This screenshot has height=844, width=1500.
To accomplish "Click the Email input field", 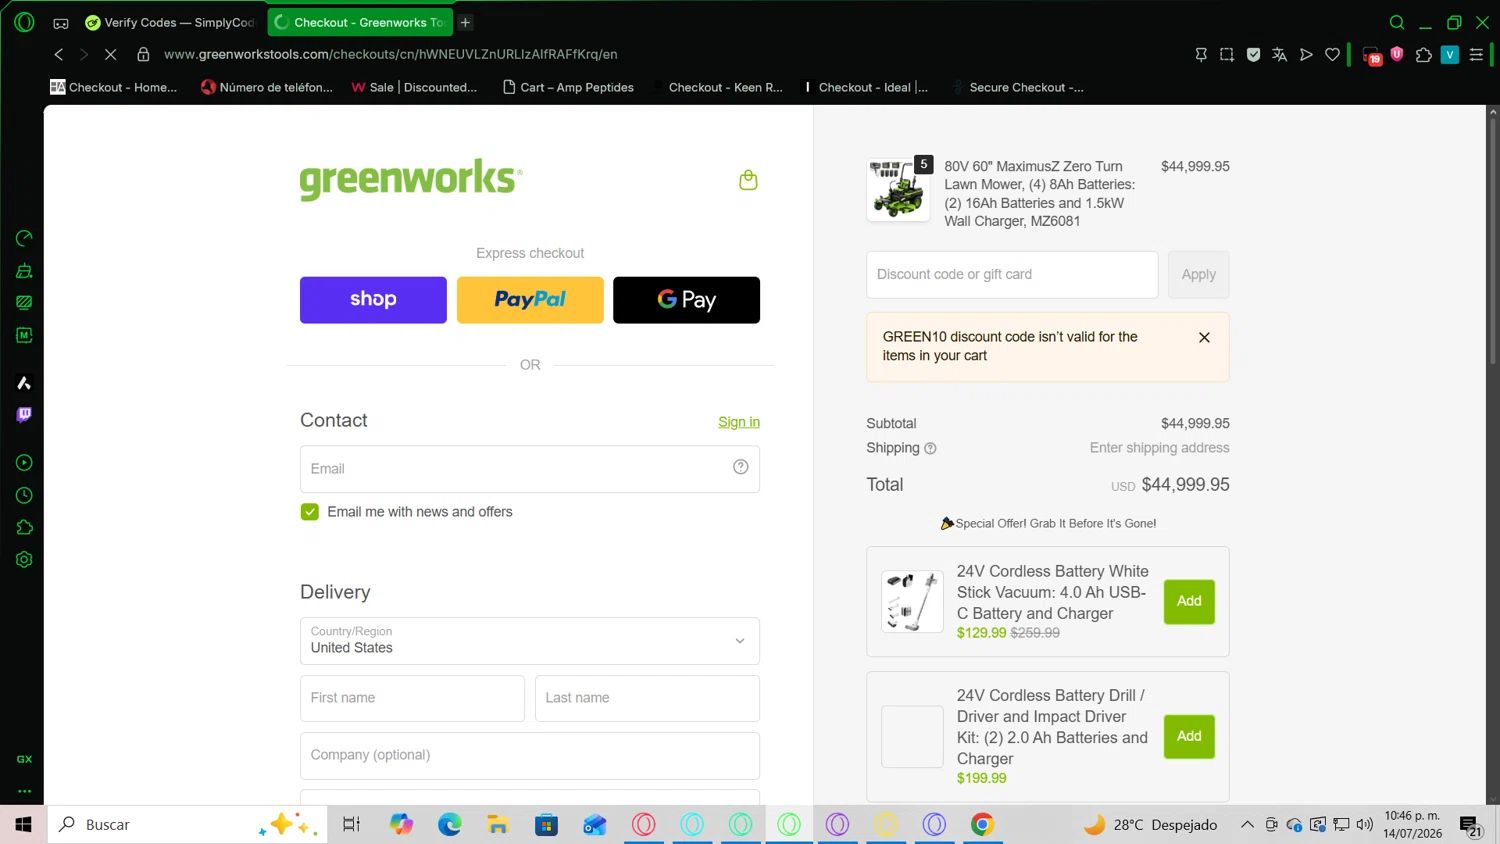I will point(530,469).
